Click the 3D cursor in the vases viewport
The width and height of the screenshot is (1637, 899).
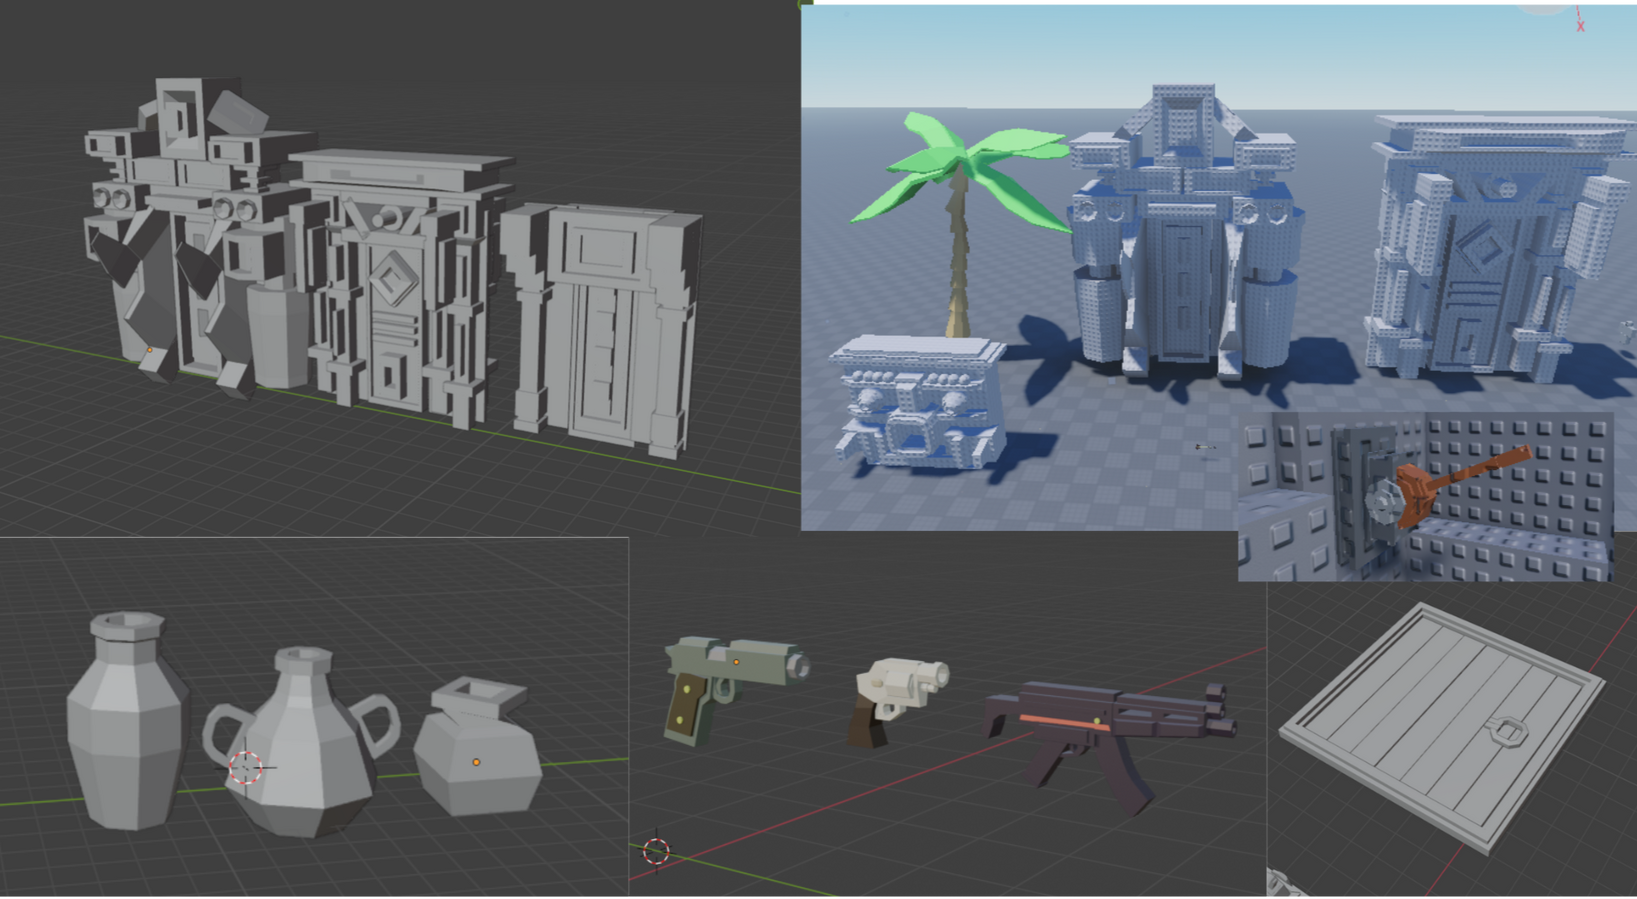(x=246, y=767)
